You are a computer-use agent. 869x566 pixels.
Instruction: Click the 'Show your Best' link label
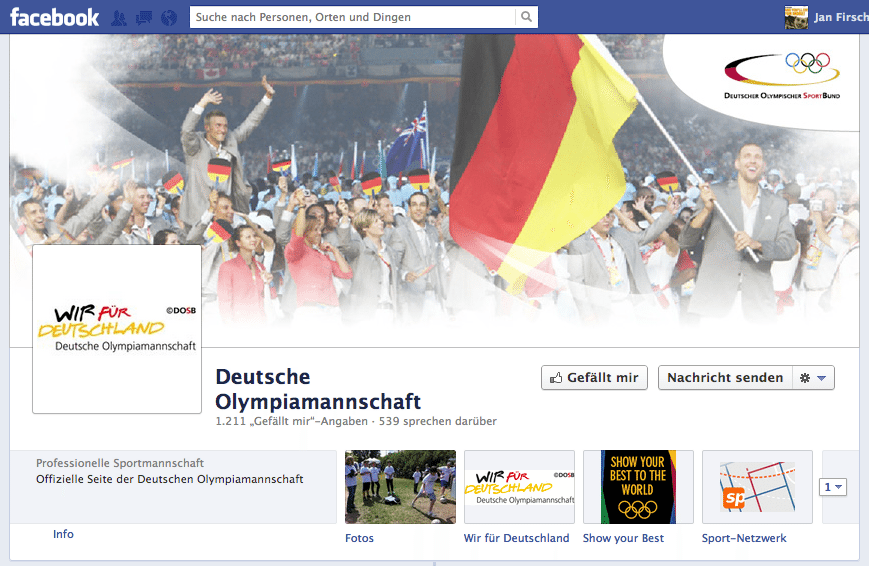623,538
